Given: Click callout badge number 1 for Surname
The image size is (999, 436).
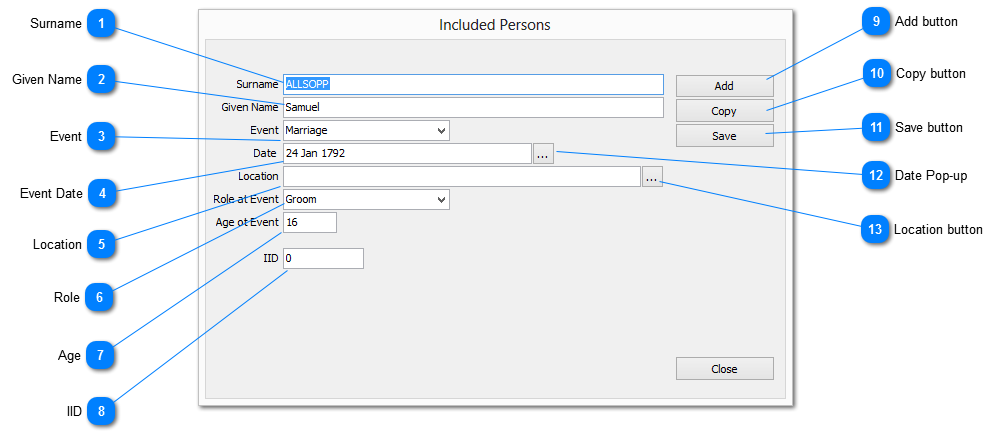Looking at the screenshot, I should click(101, 24).
